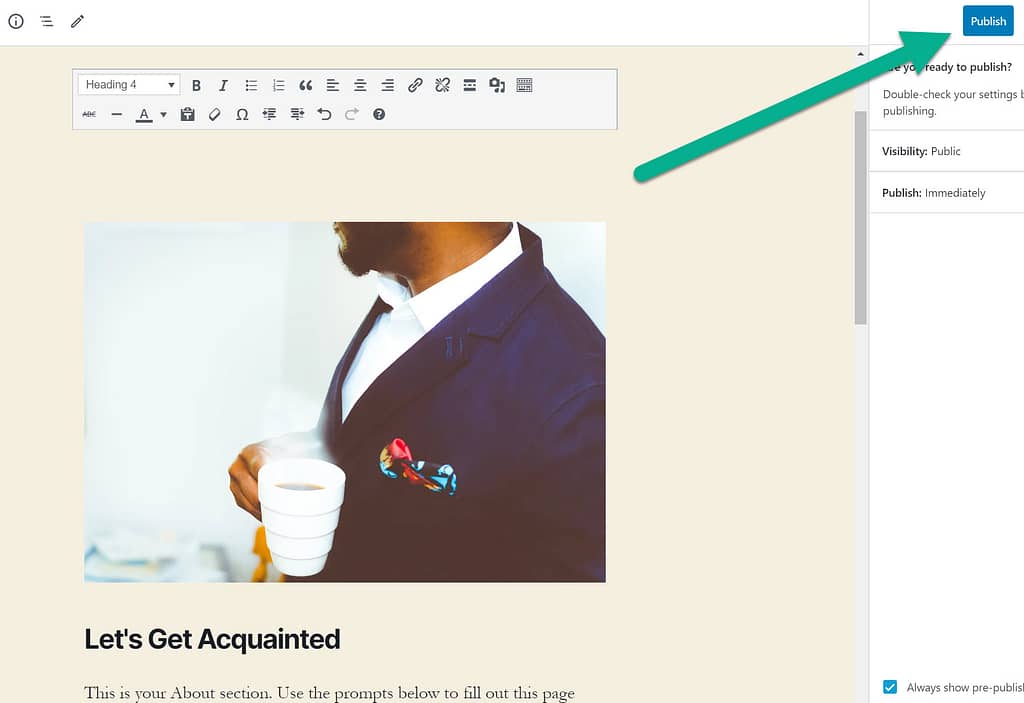Insert a bulleted list
Image resolution: width=1024 pixels, height=703 pixels.
tap(251, 85)
